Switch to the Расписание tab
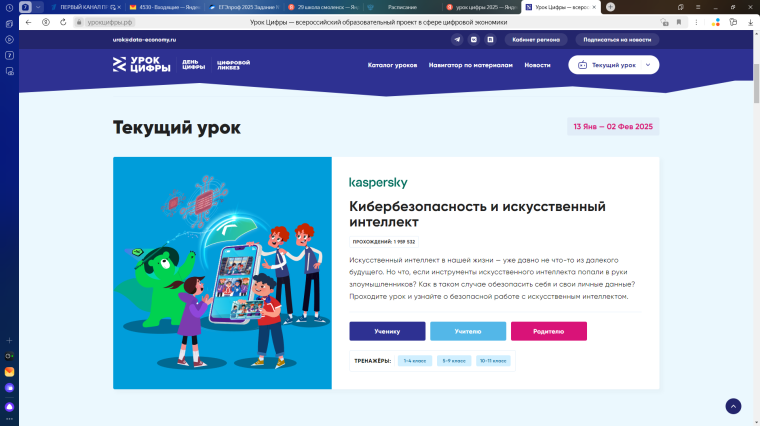The height and width of the screenshot is (426, 760). point(402,7)
